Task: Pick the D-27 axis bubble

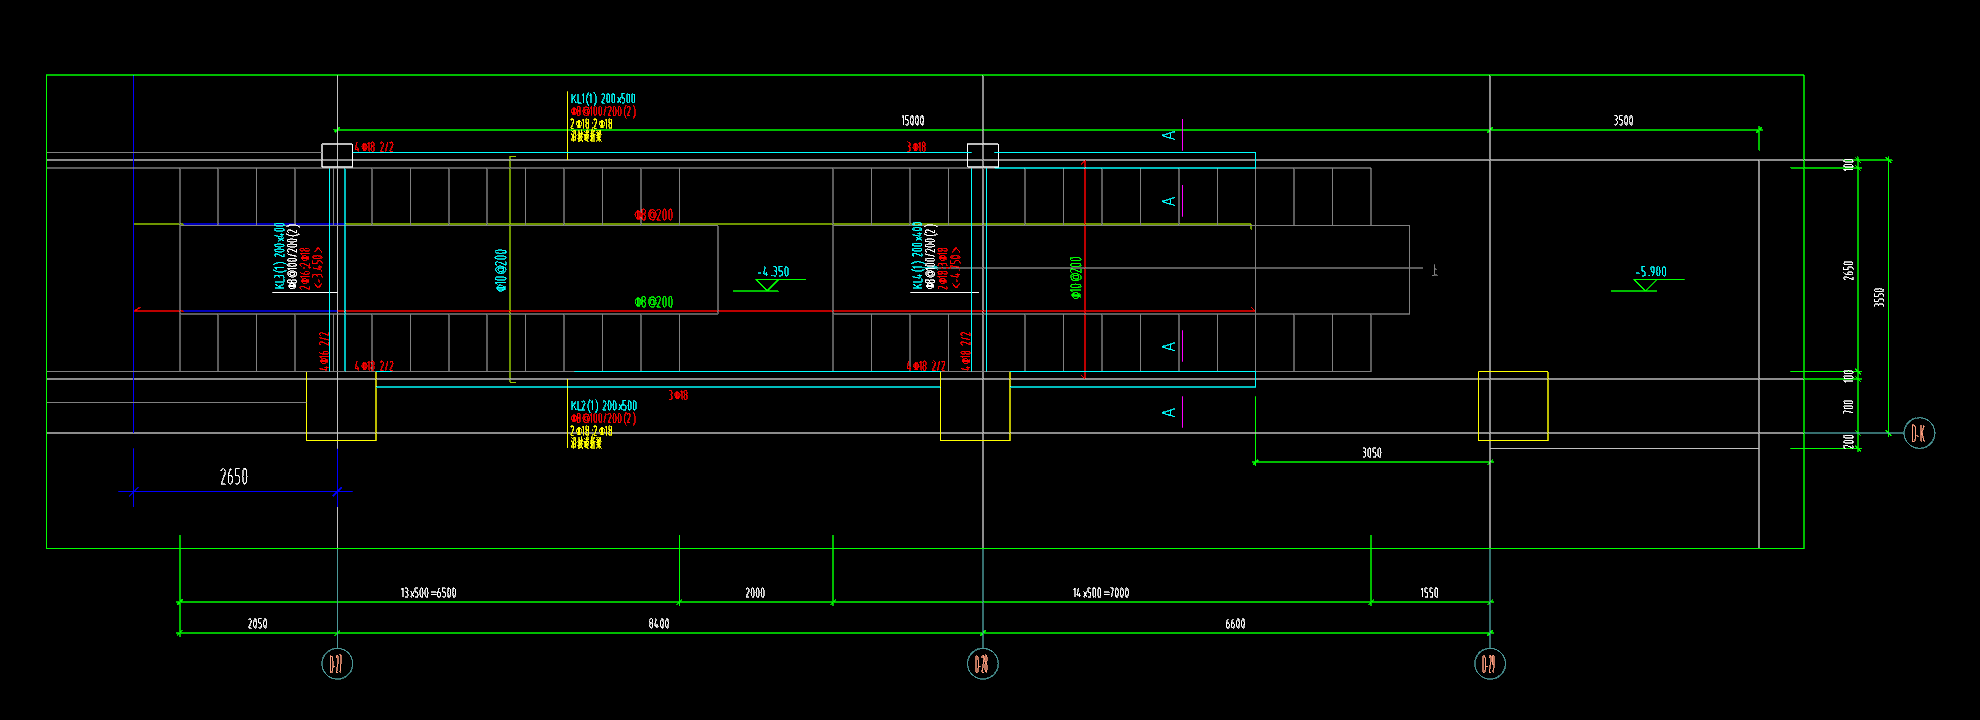Action: (337, 664)
